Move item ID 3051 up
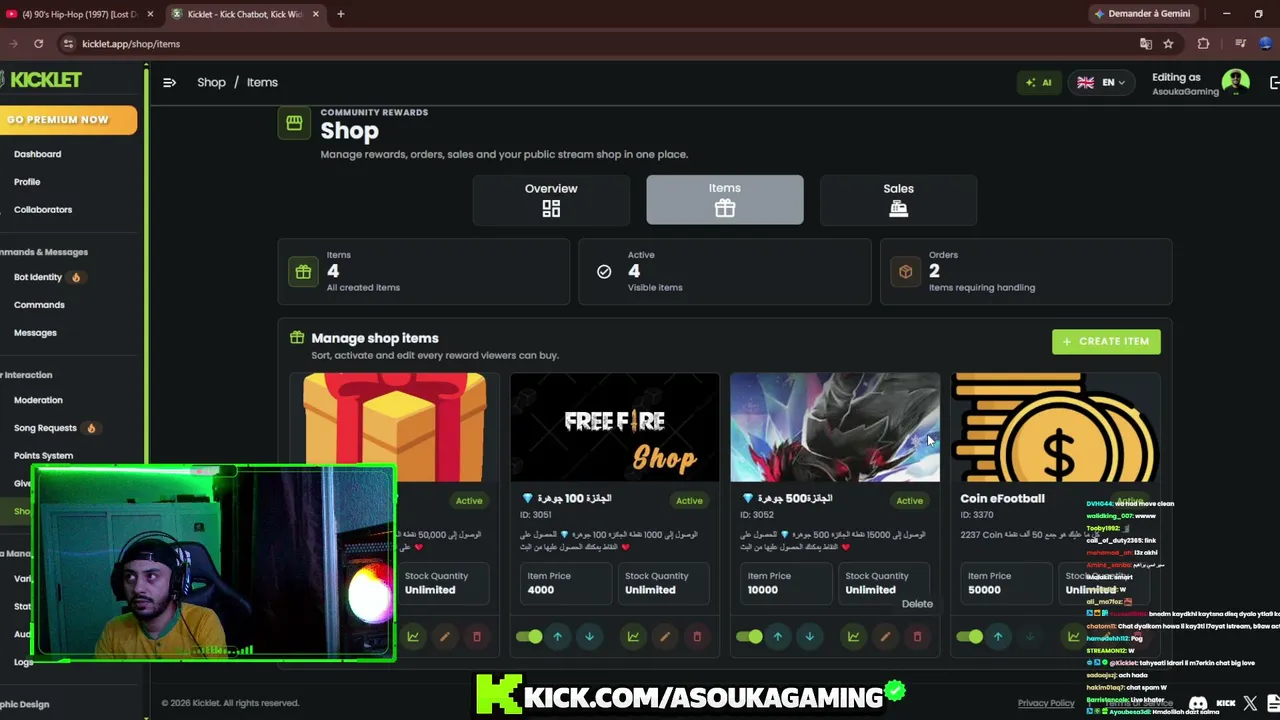Image resolution: width=1280 pixels, height=720 pixels. (557, 637)
